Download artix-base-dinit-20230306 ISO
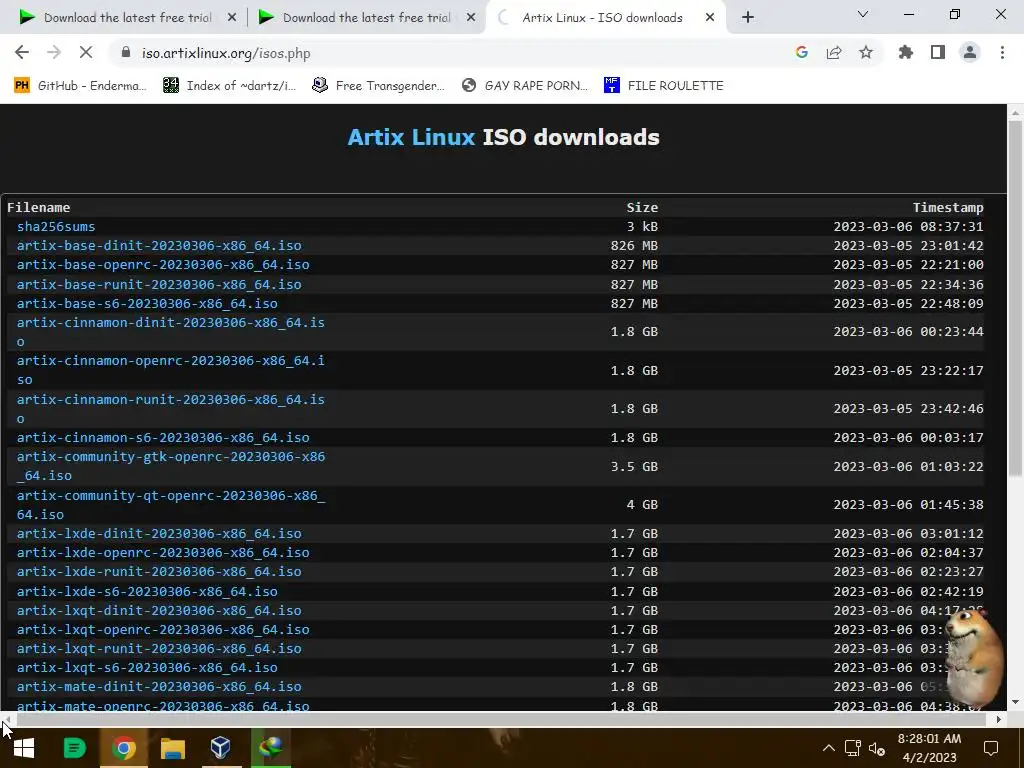The width and height of the screenshot is (1024, 768). [159, 246]
